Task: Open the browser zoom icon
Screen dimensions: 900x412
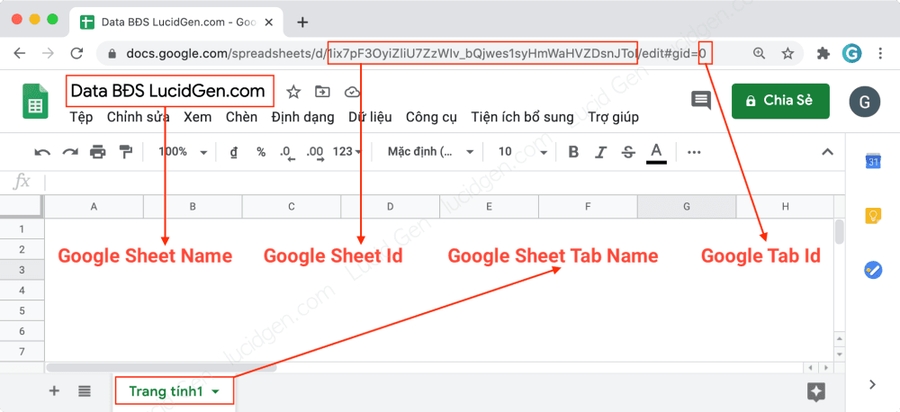Action: click(x=759, y=53)
